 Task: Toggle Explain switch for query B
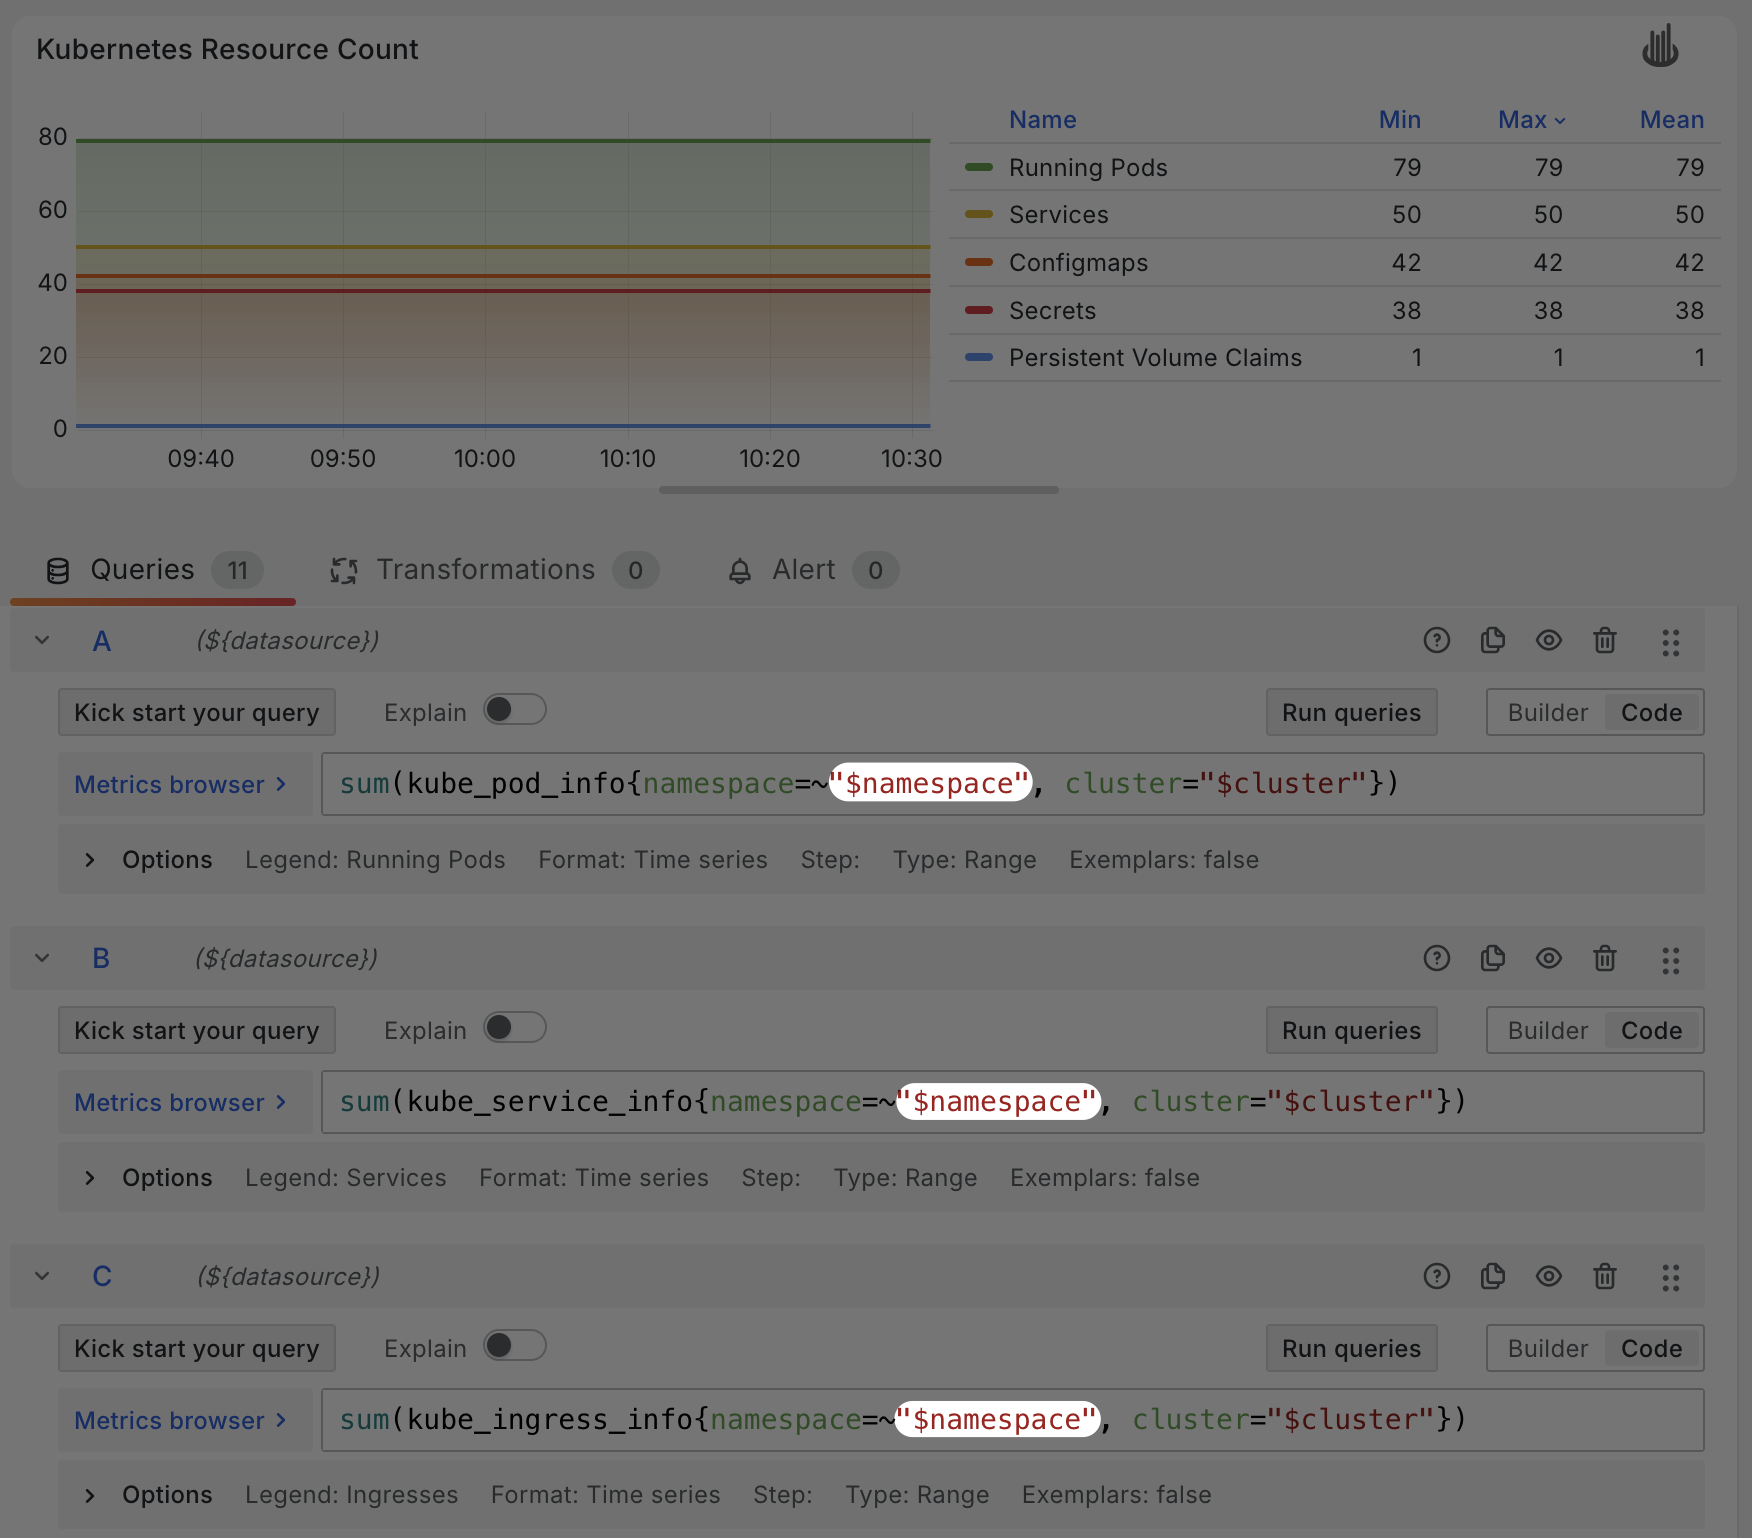click(515, 1028)
